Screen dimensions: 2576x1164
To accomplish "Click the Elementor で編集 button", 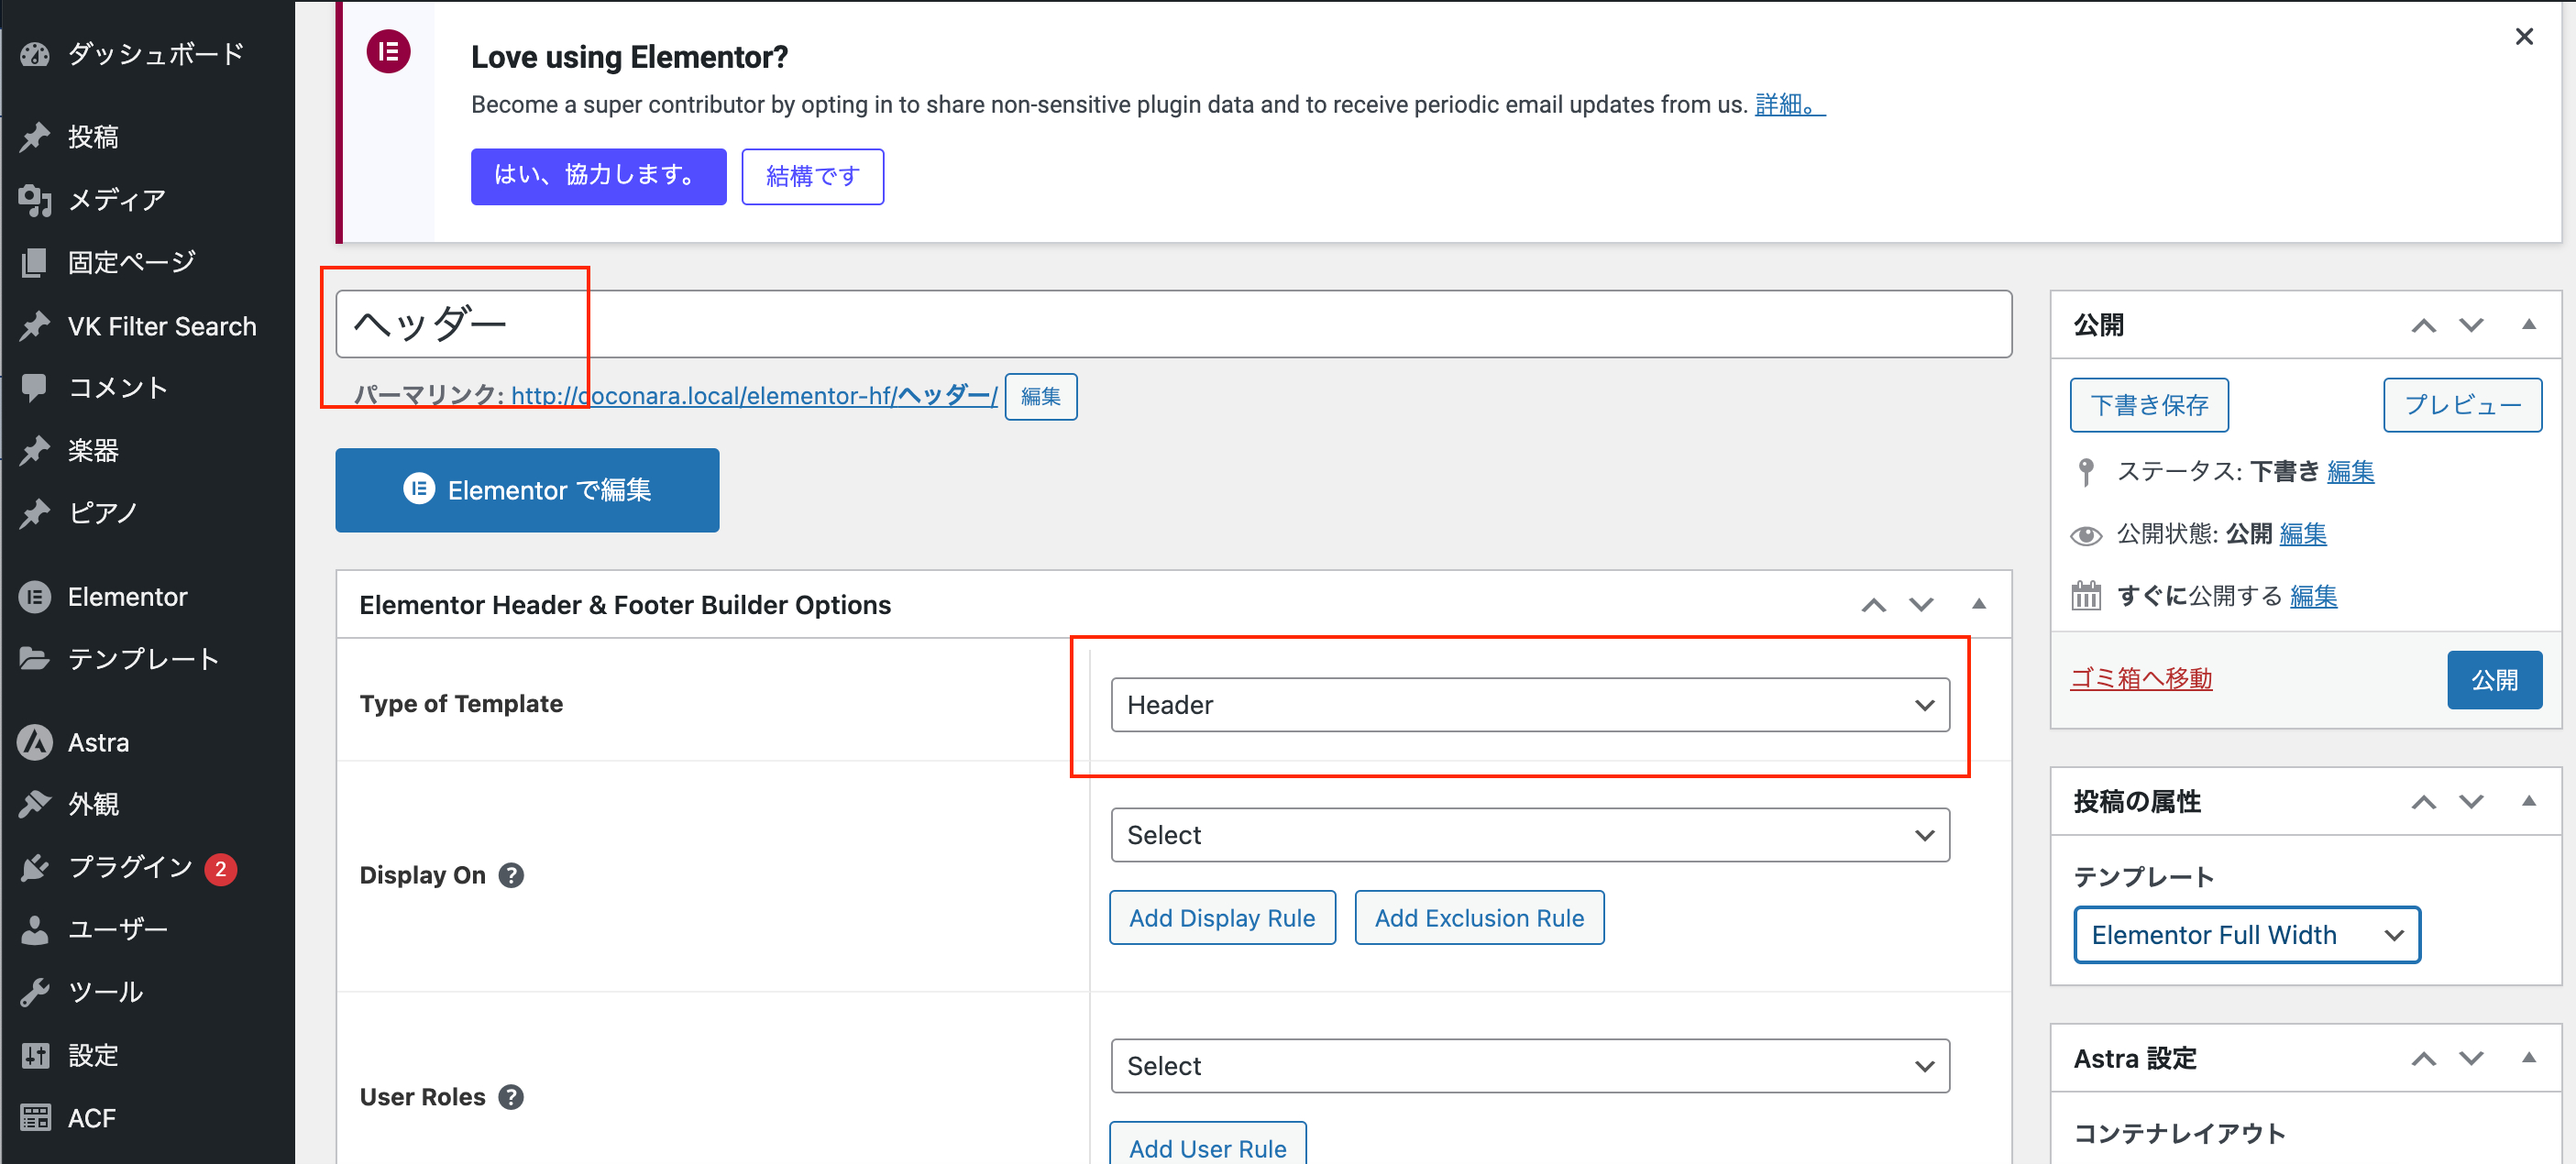I will coord(527,490).
